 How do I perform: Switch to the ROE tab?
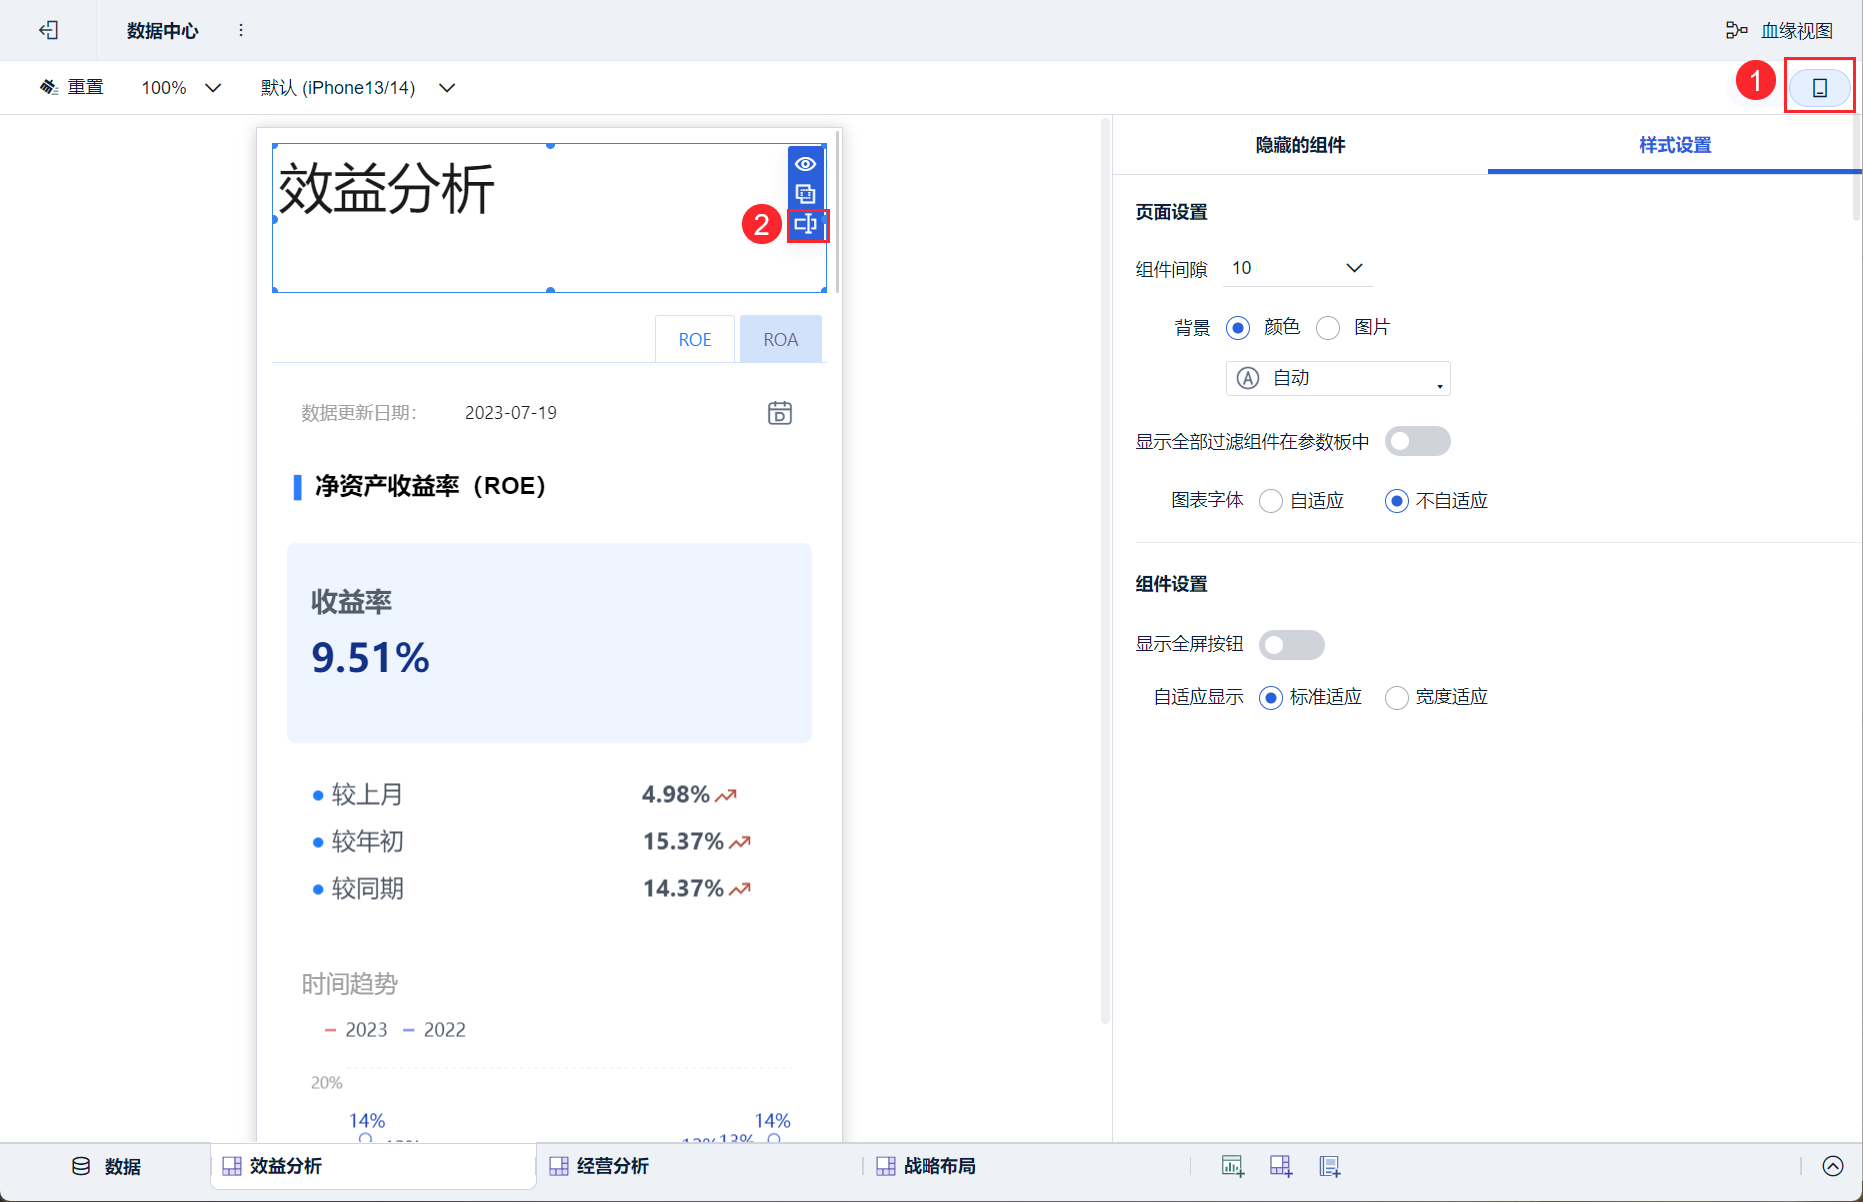click(x=695, y=339)
